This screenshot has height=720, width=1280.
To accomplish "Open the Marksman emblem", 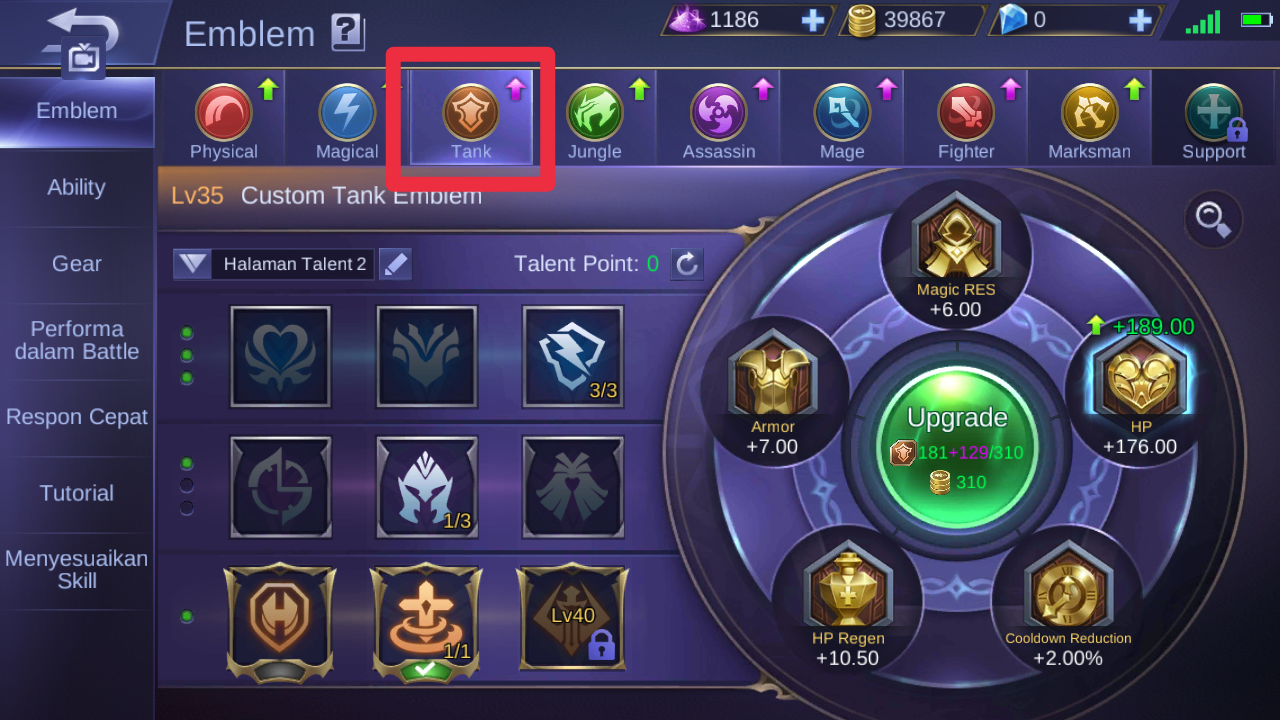I will click(1090, 112).
